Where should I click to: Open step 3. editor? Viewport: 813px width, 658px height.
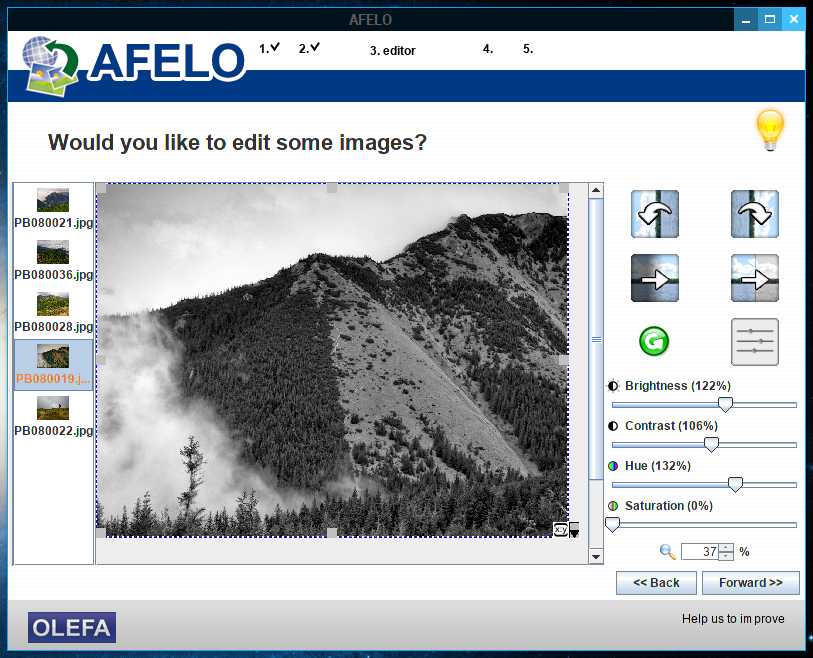[x=393, y=50]
